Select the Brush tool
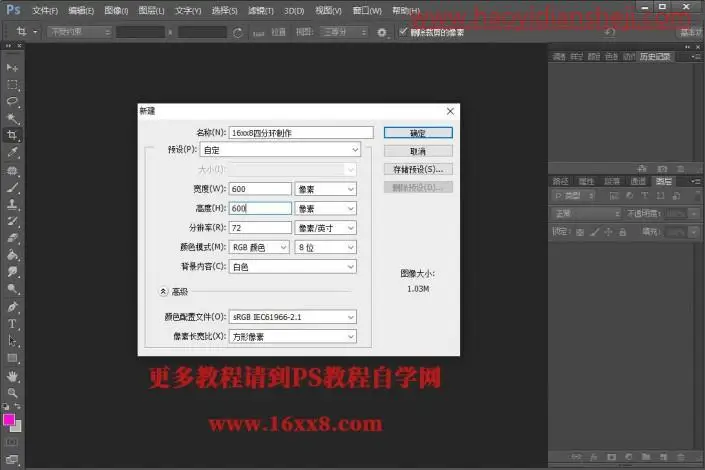Screen dimensions: 705x470 click(12, 187)
